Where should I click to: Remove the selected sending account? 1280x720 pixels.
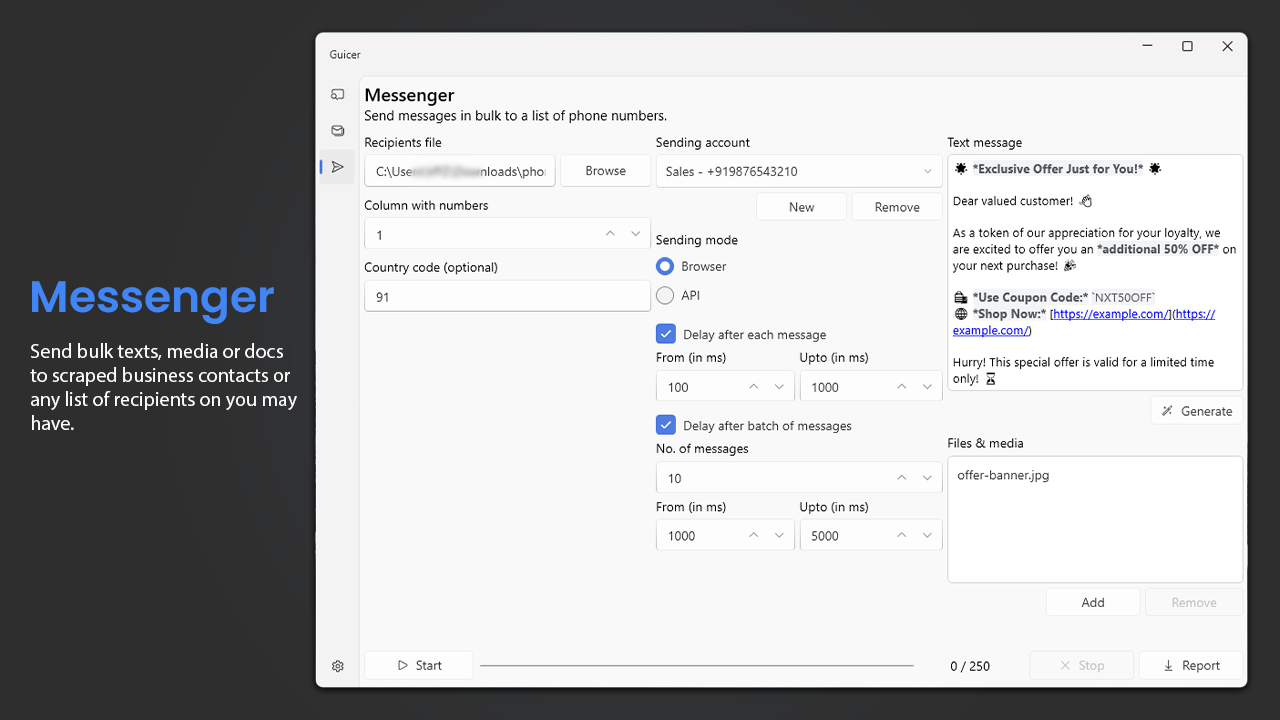(897, 207)
